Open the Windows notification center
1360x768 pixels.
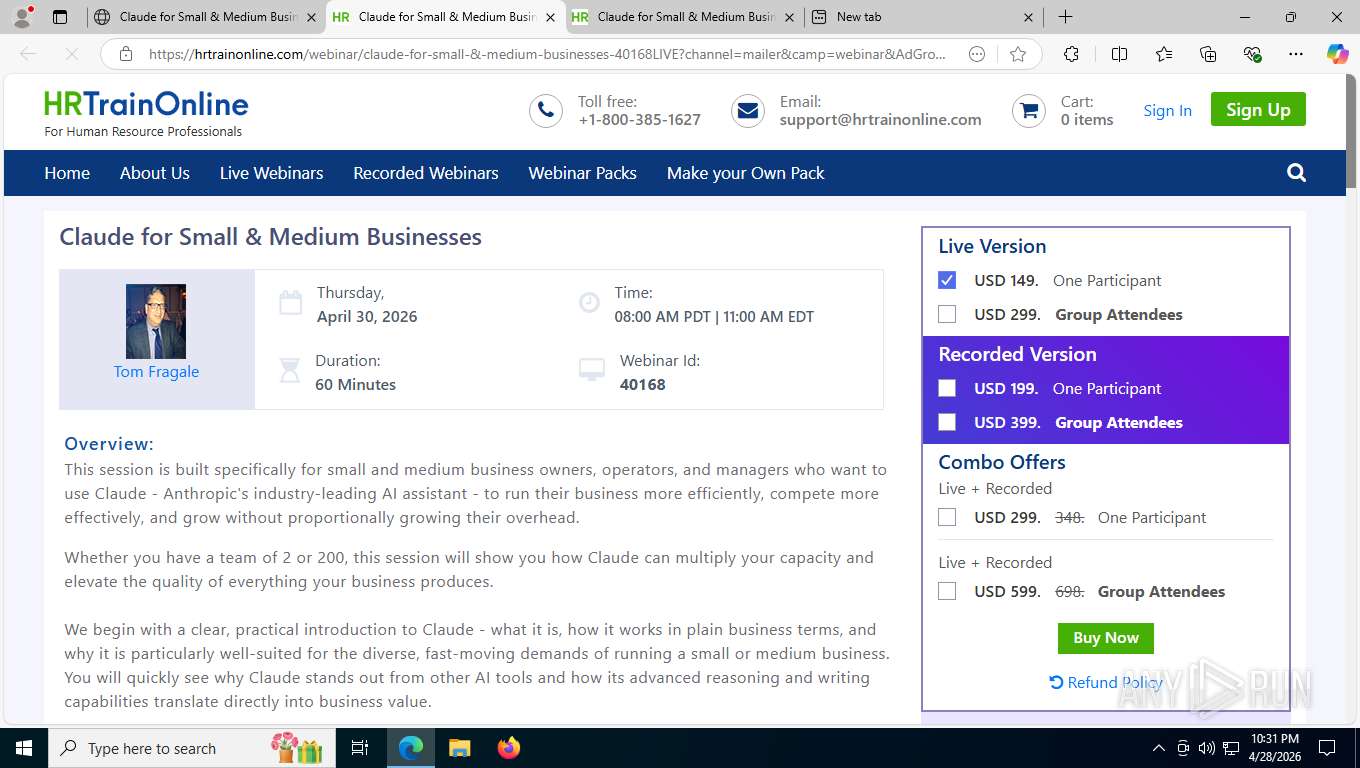1327,748
